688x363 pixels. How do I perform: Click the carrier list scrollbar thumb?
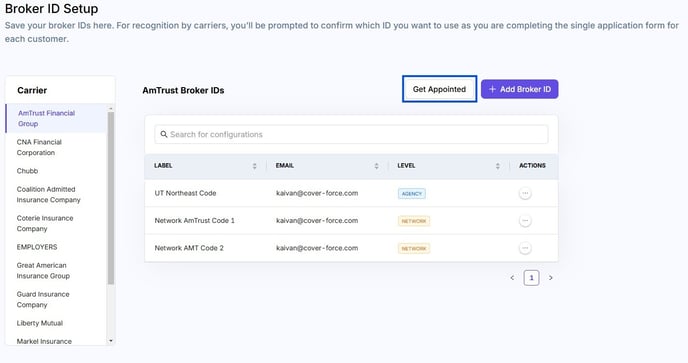click(x=111, y=198)
